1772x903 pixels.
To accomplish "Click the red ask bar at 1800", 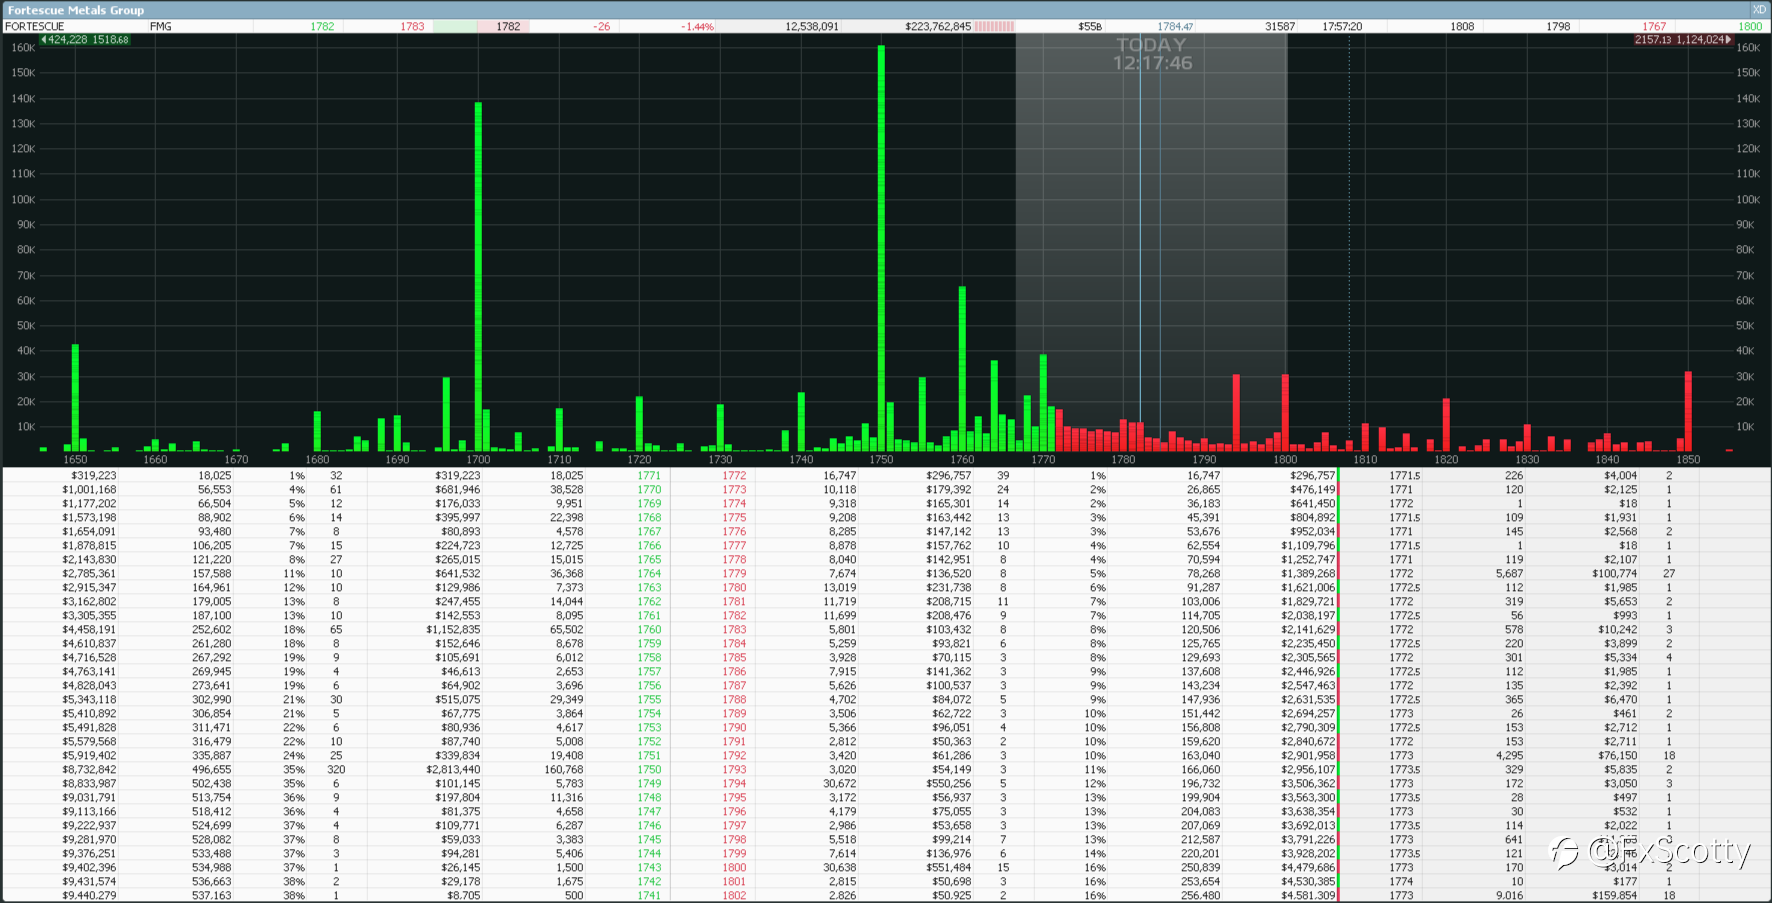I will pos(1285,413).
